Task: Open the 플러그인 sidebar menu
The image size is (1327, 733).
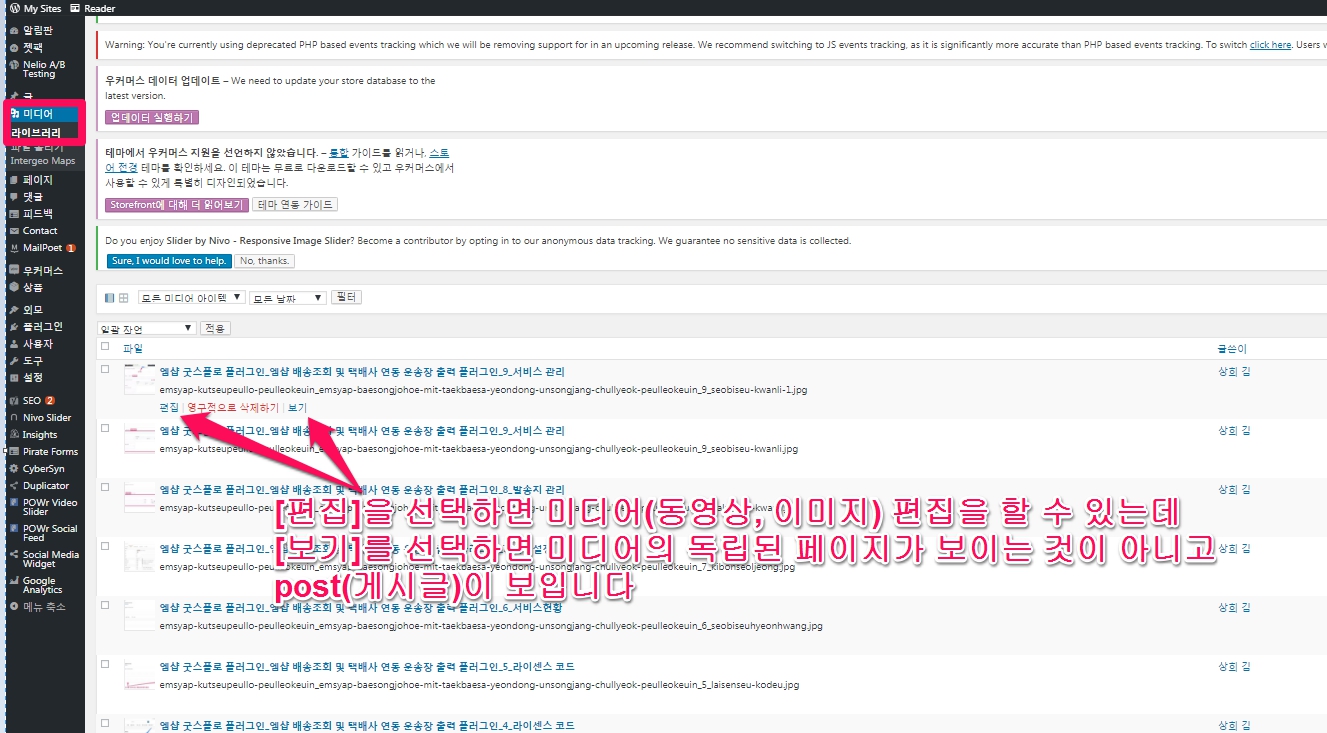Action: (42, 327)
